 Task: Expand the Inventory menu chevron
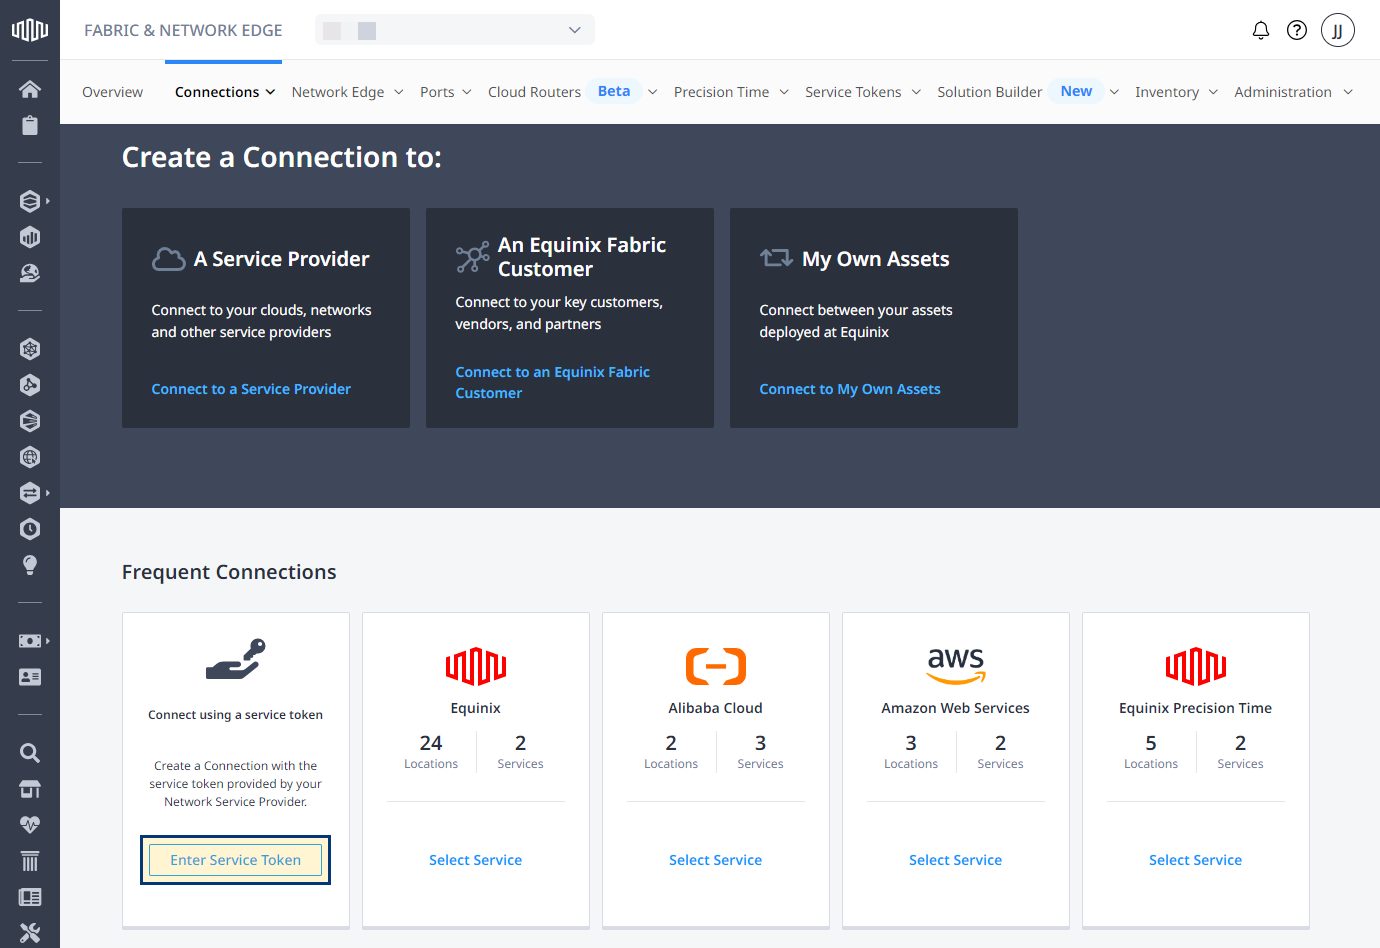1213,92
